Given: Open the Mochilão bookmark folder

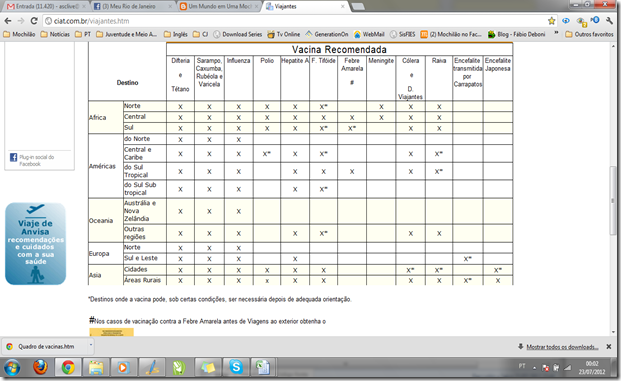Looking at the screenshot, I should [19, 34].
